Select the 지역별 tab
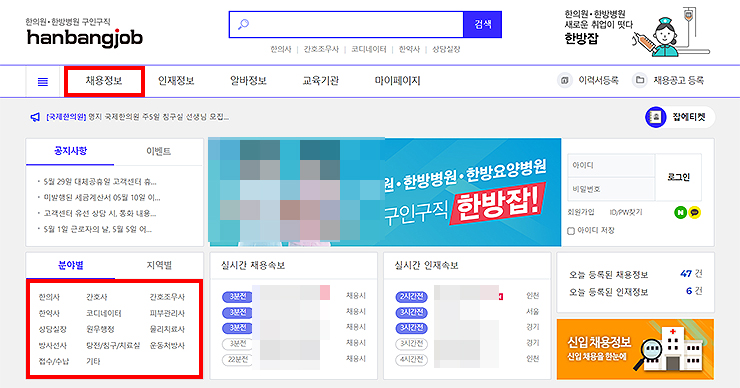Viewport: 740px width, 388px height. [159, 266]
